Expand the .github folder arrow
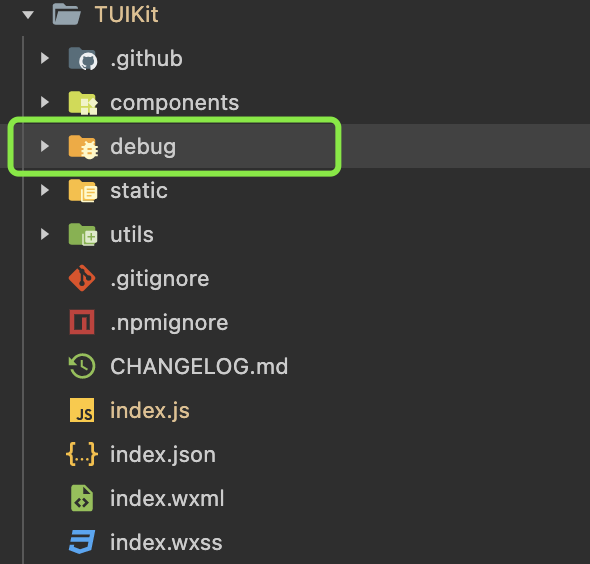 tap(45, 58)
